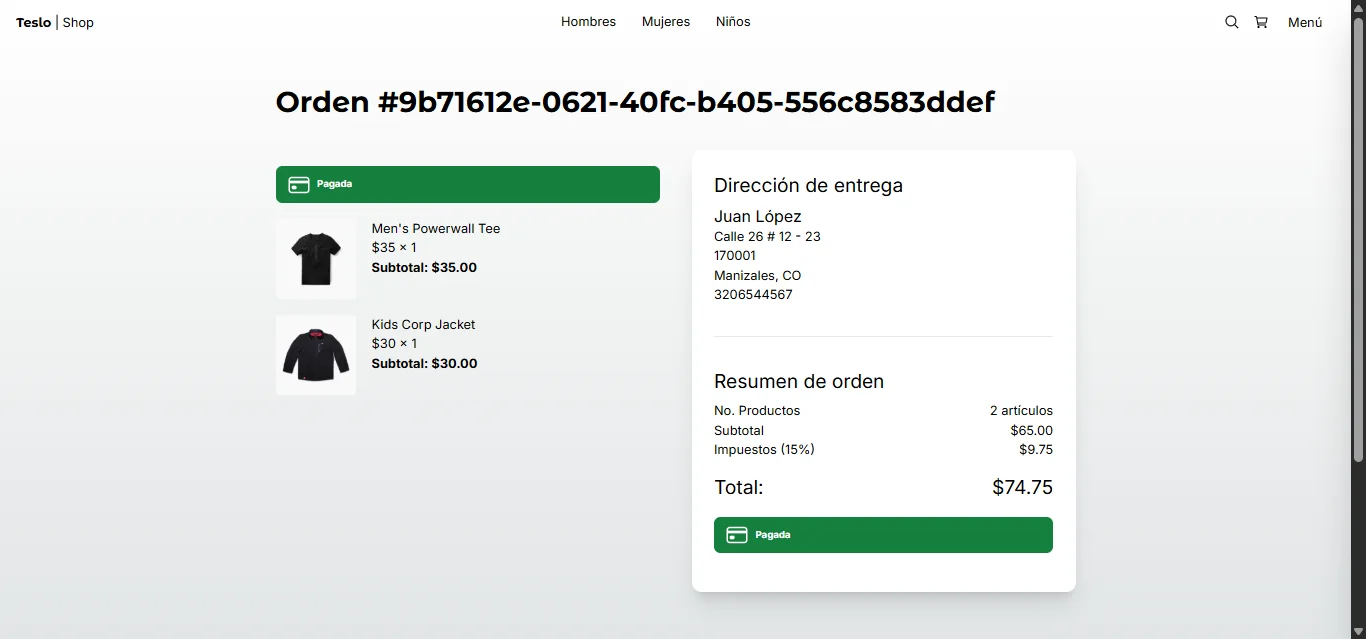Click the credit card icon in summary Pagada banner

tap(737, 535)
